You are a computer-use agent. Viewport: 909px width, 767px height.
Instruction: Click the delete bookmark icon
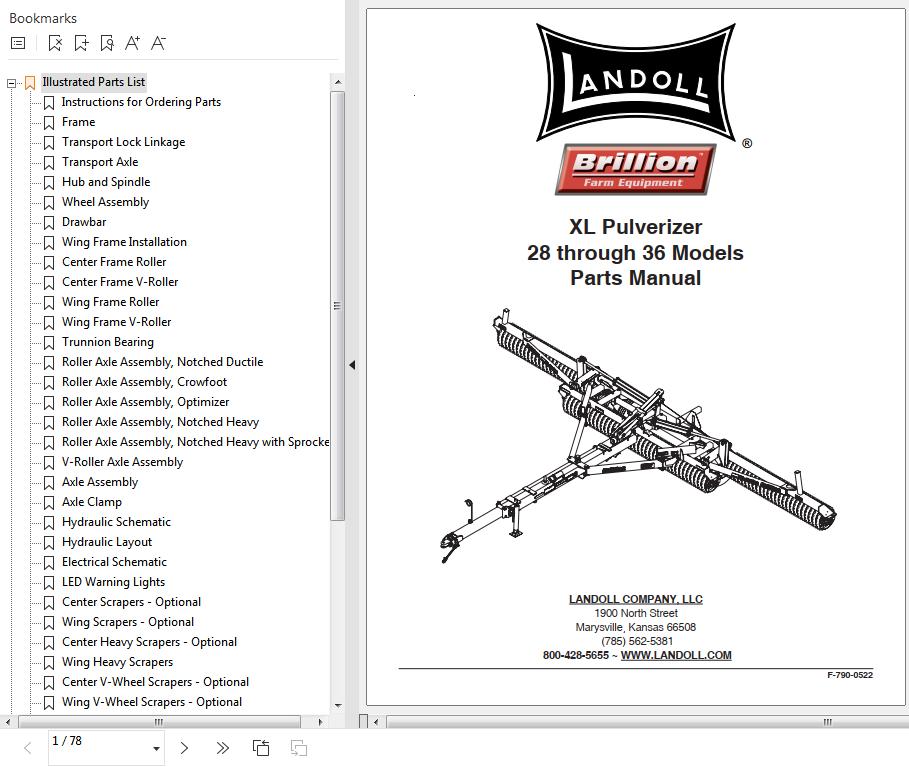[55, 43]
